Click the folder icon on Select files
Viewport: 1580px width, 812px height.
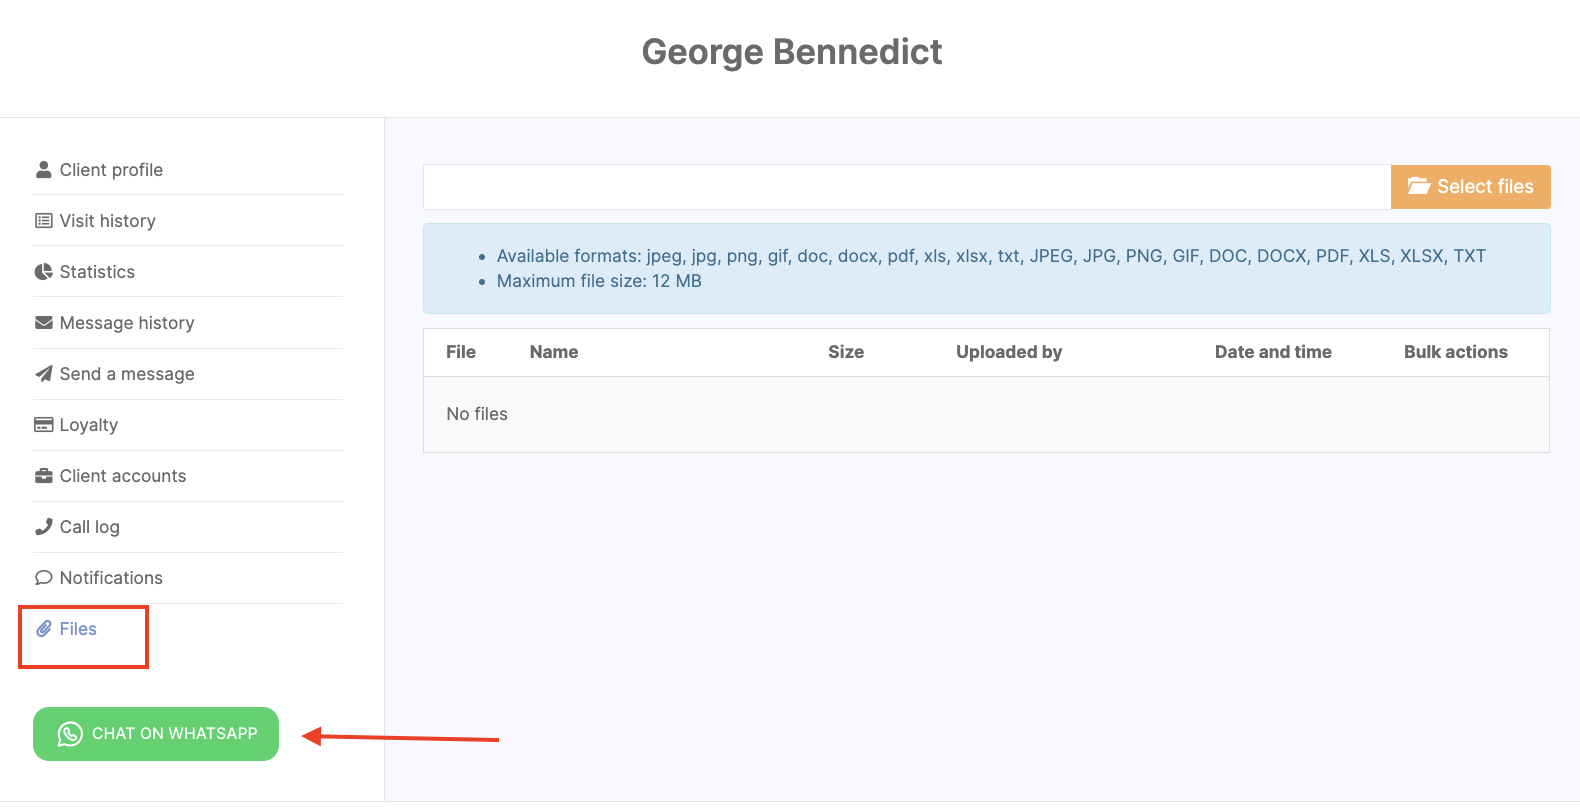pyautogui.click(x=1418, y=187)
